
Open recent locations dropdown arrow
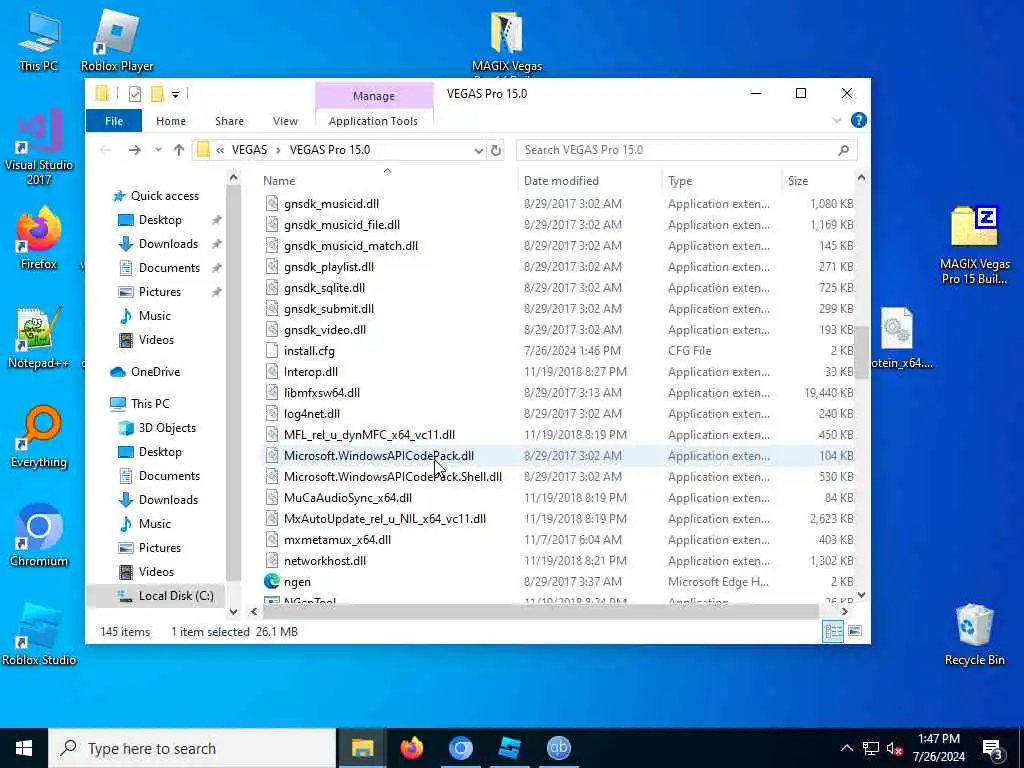(x=158, y=150)
